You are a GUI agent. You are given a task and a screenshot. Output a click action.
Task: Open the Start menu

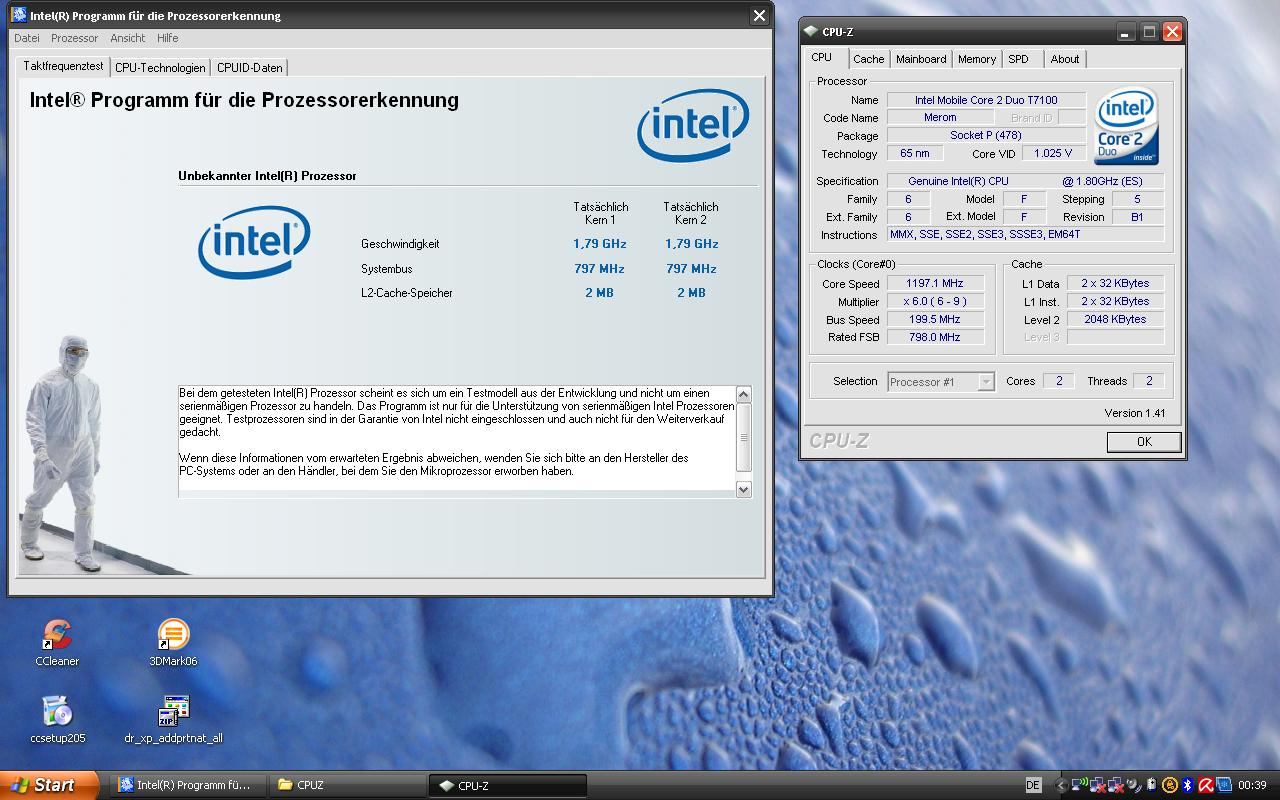click(49, 785)
